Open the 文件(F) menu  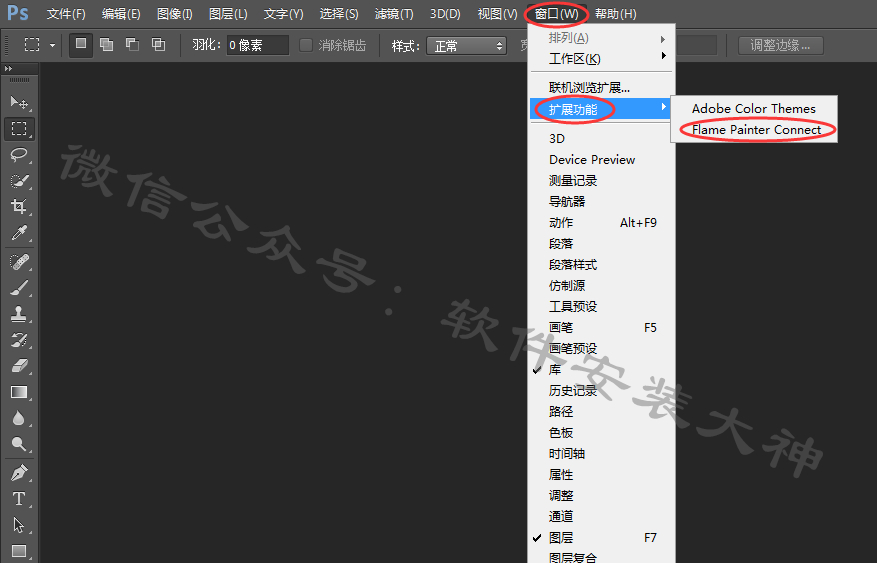(x=66, y=14)
